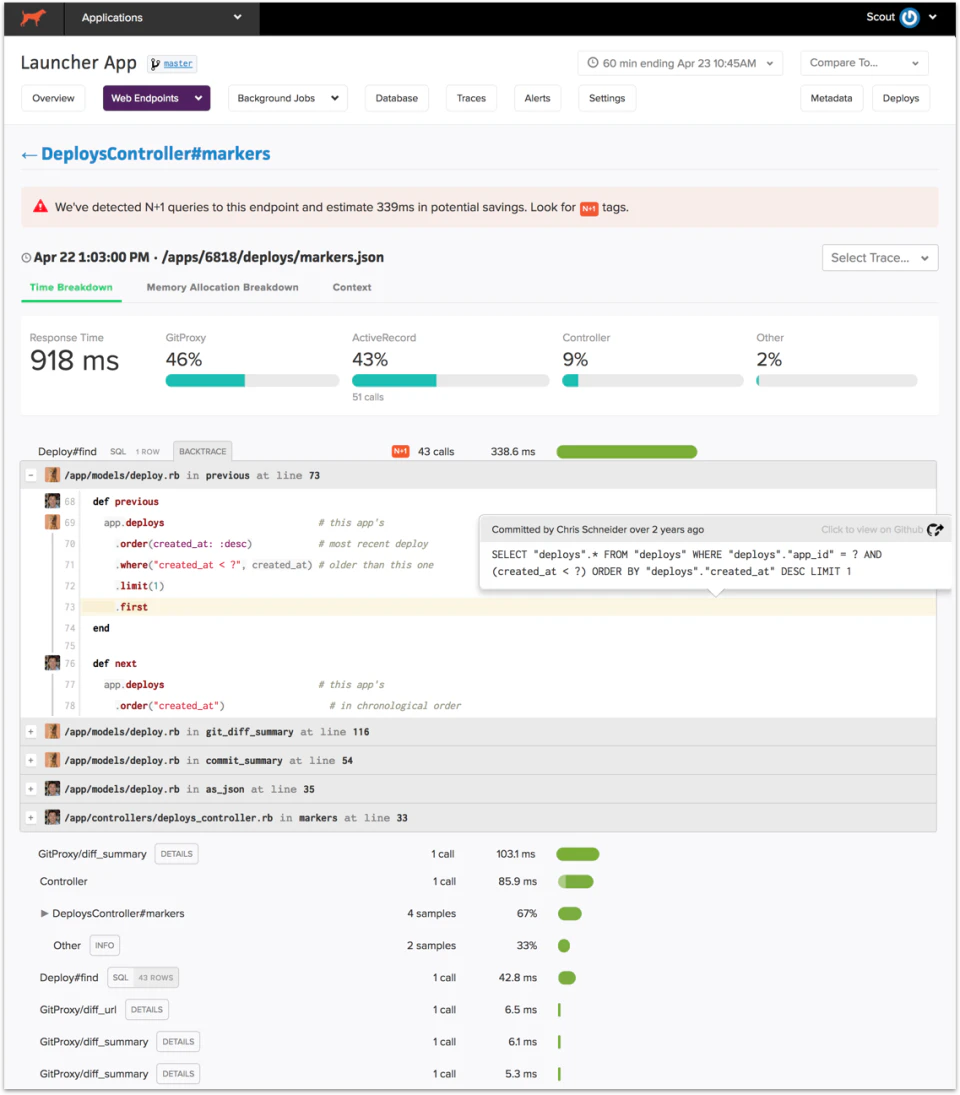This screenshot has height=1095, width=960.
Task: Click DETAILS next to GitProxy/diff_url
Action: click(146, 1009)
